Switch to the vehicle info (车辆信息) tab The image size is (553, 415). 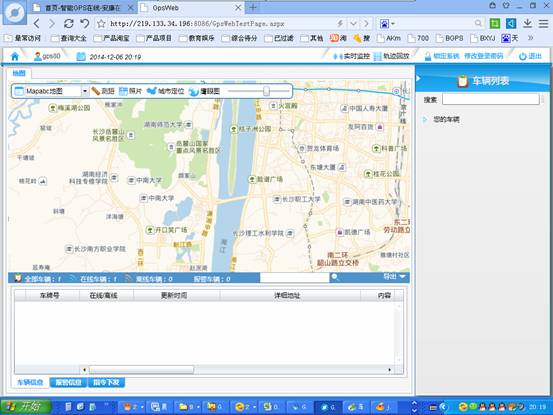[x=30, y=382]
